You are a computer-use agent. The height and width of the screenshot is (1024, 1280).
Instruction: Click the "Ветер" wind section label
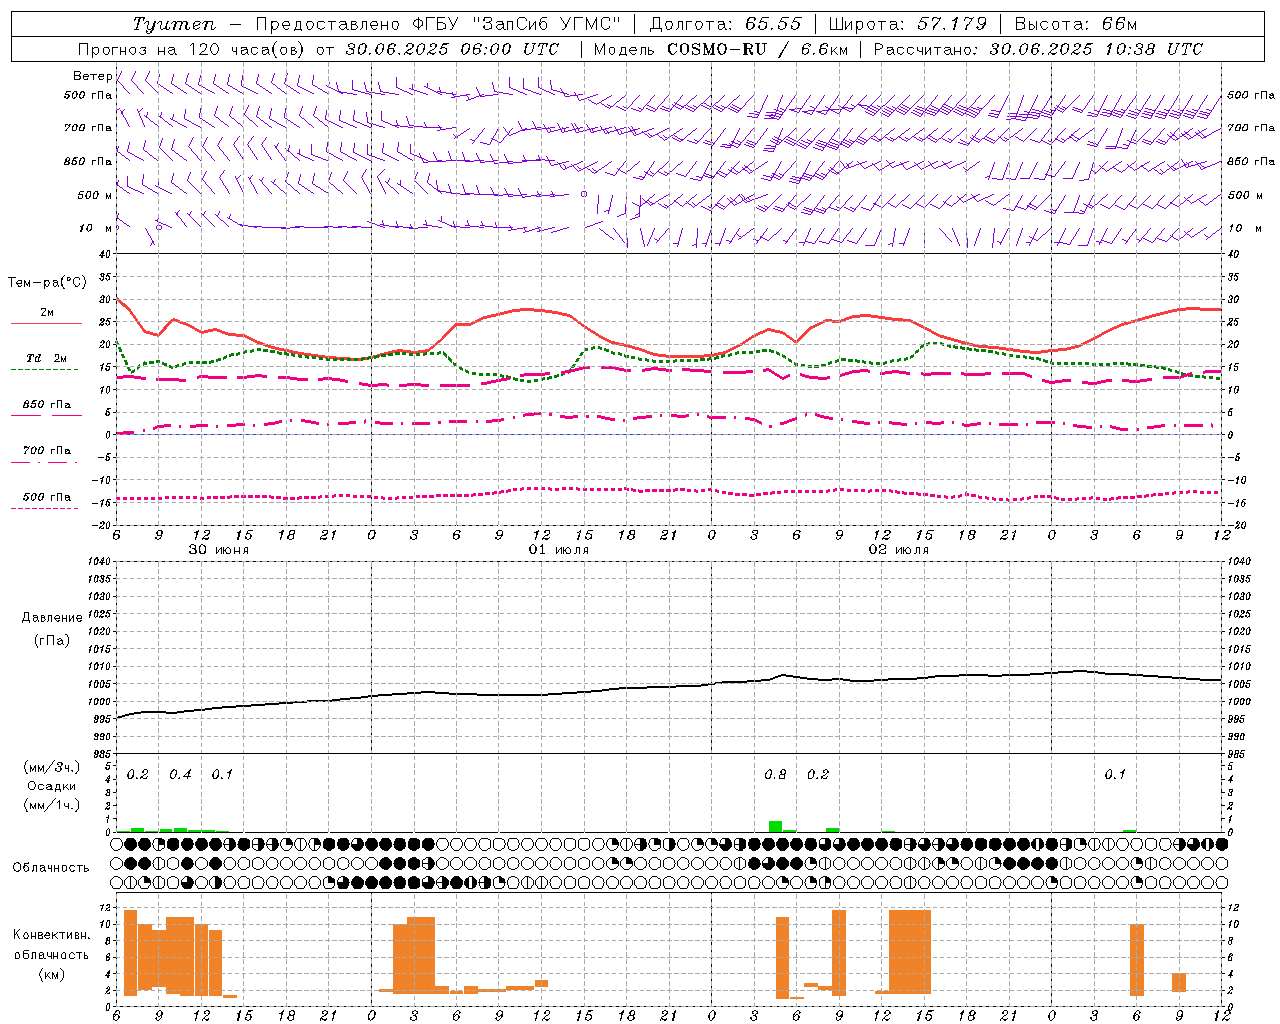(92, 76)
